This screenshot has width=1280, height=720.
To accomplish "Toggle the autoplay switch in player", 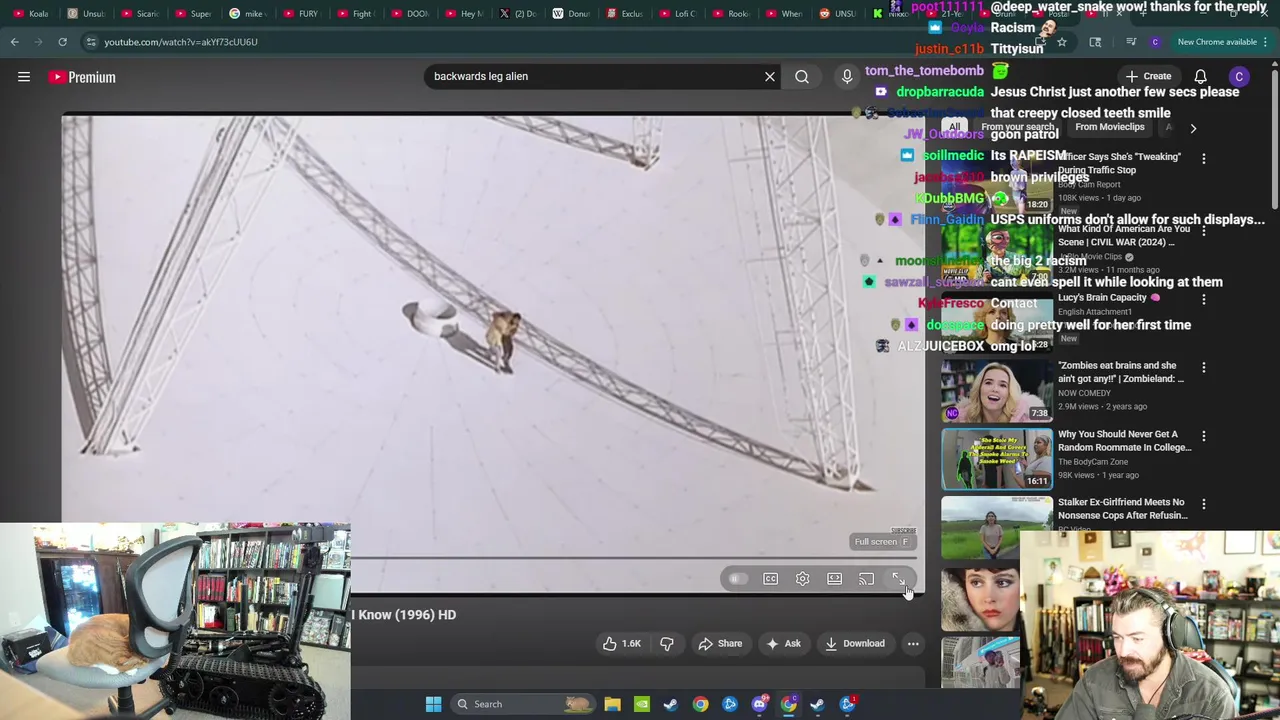I will coord(737,579).
